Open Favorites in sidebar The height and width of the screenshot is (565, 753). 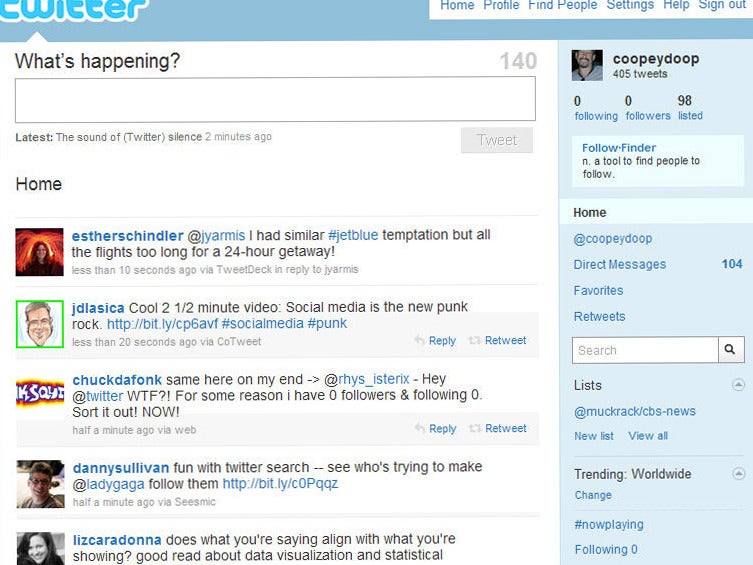point(598,290)
